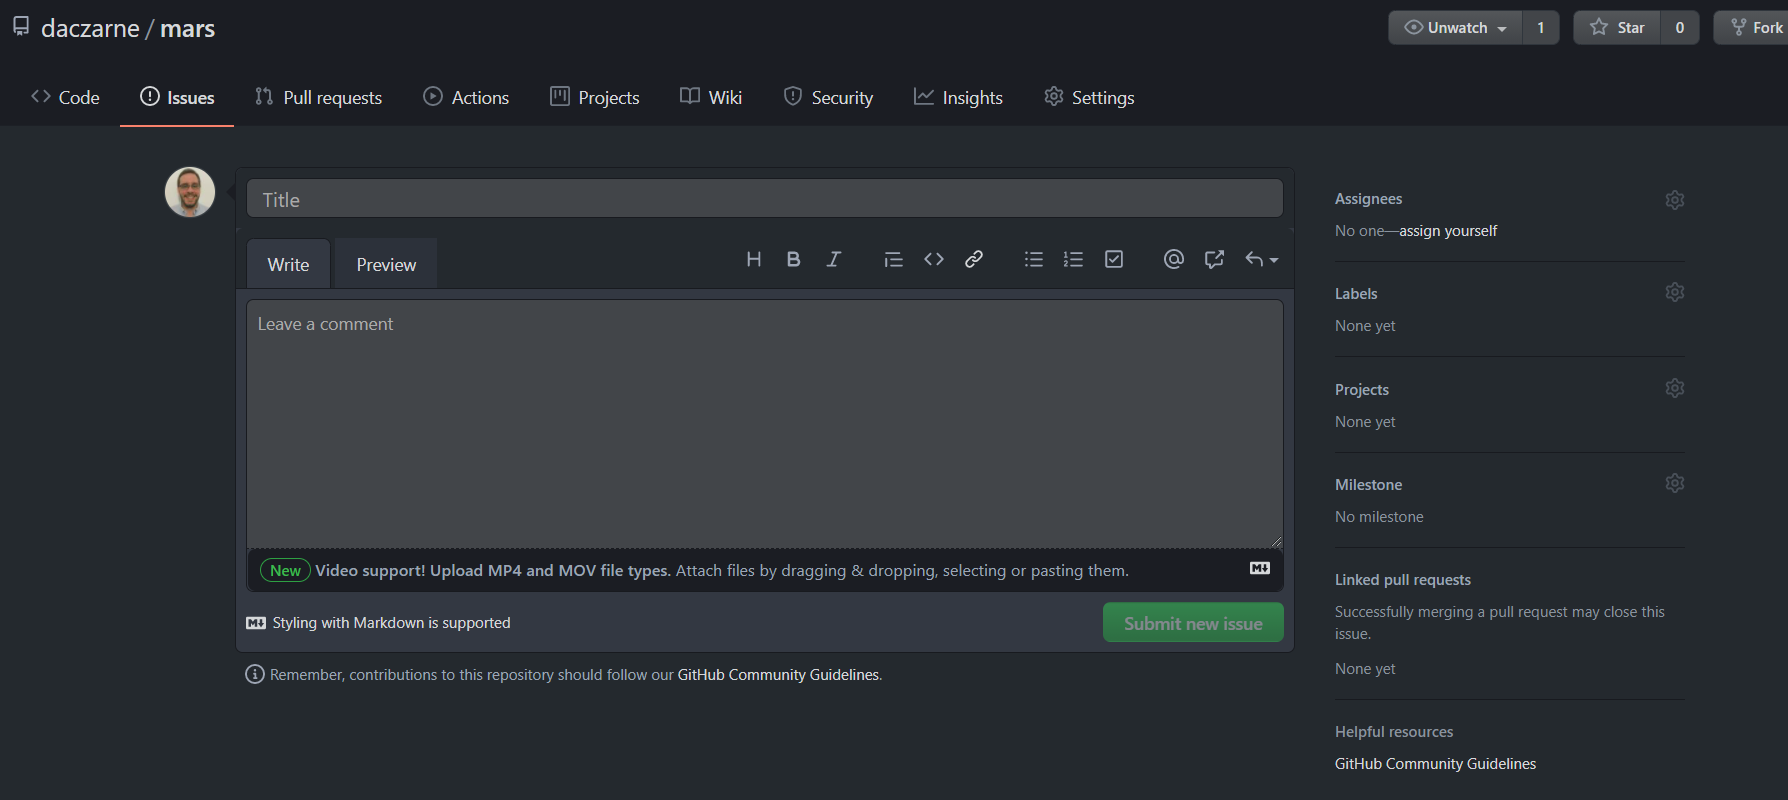
Task: Open the saved replies dropdown
Action: pyautogui.click(x=1261, y=260)
